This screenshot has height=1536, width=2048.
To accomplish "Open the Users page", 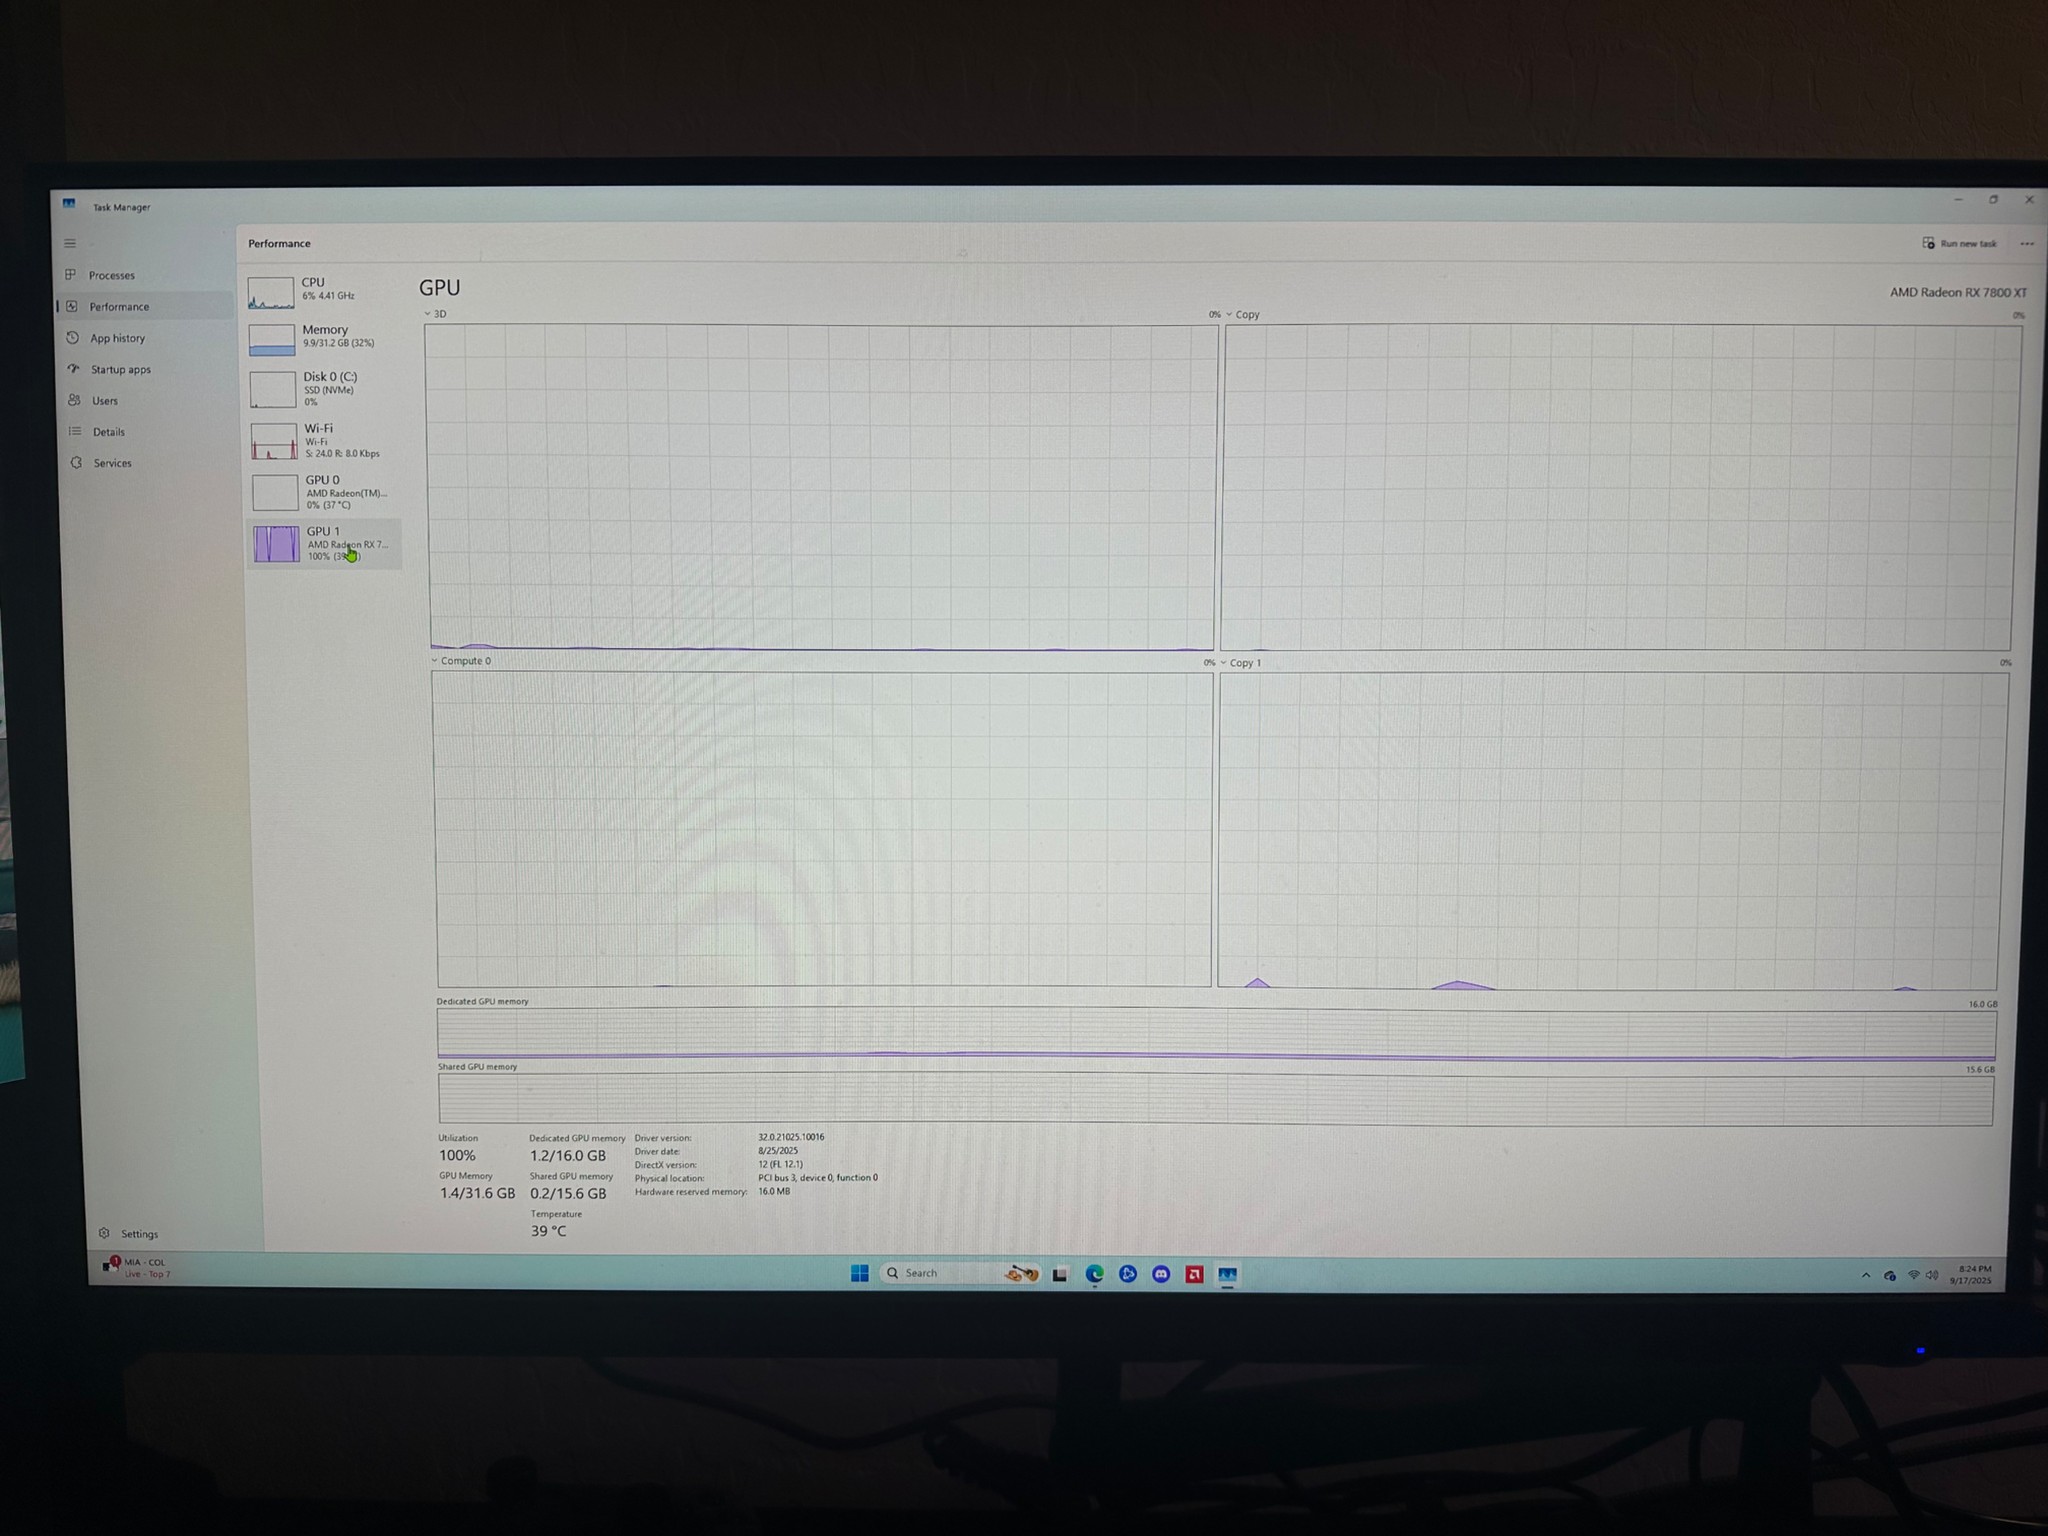I will tap(104, 400).
